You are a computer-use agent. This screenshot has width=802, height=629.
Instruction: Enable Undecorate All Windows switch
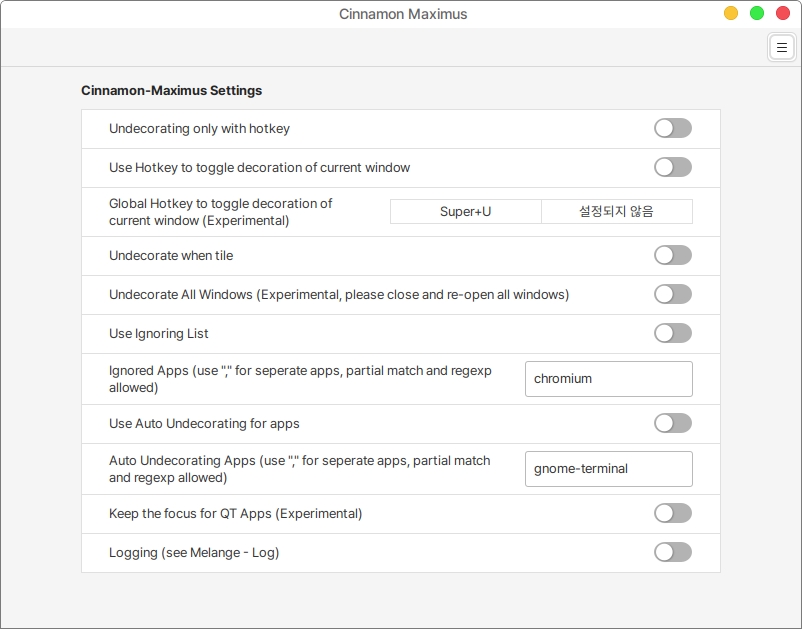(x=672, y=294)
